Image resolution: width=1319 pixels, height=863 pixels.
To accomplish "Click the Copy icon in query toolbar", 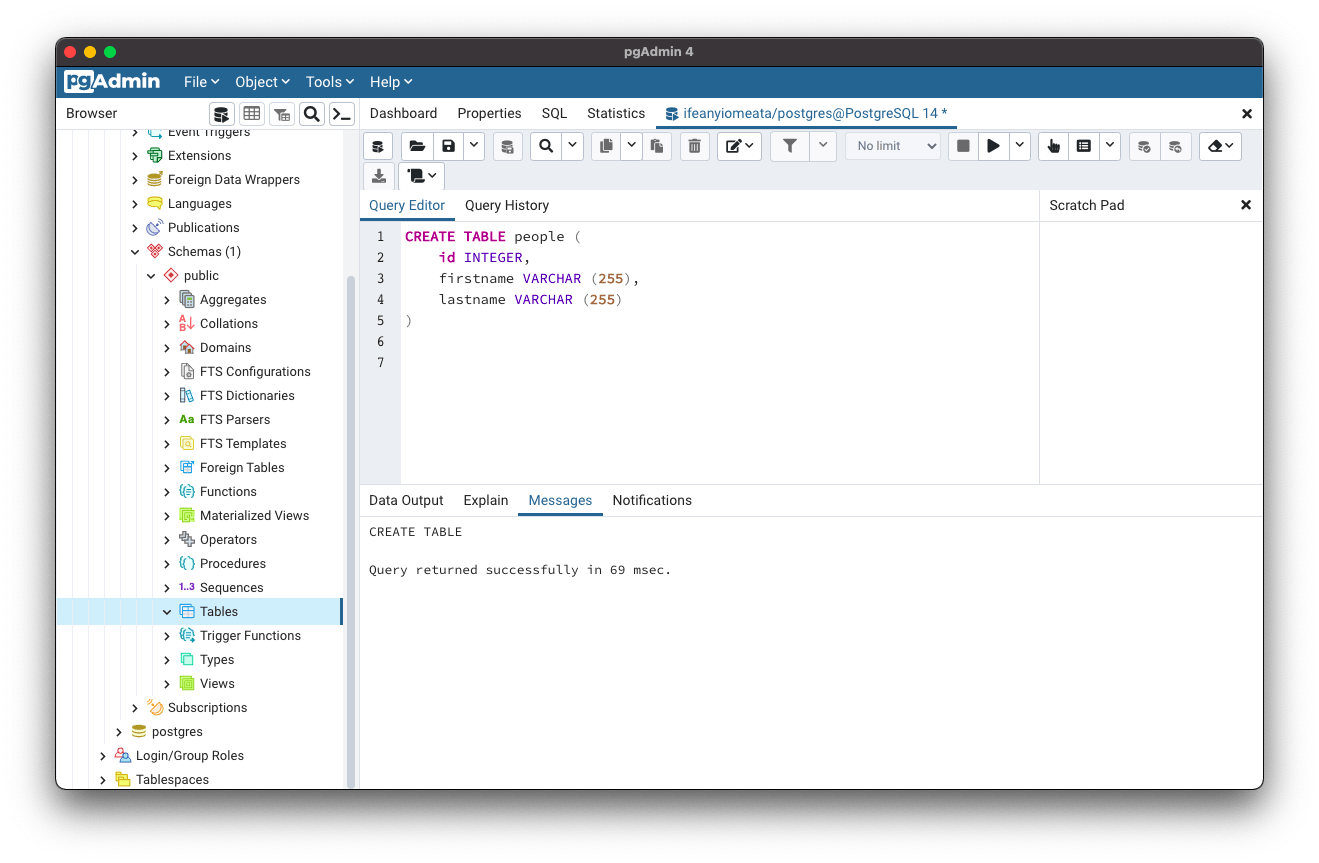I will tap(606, 146).
